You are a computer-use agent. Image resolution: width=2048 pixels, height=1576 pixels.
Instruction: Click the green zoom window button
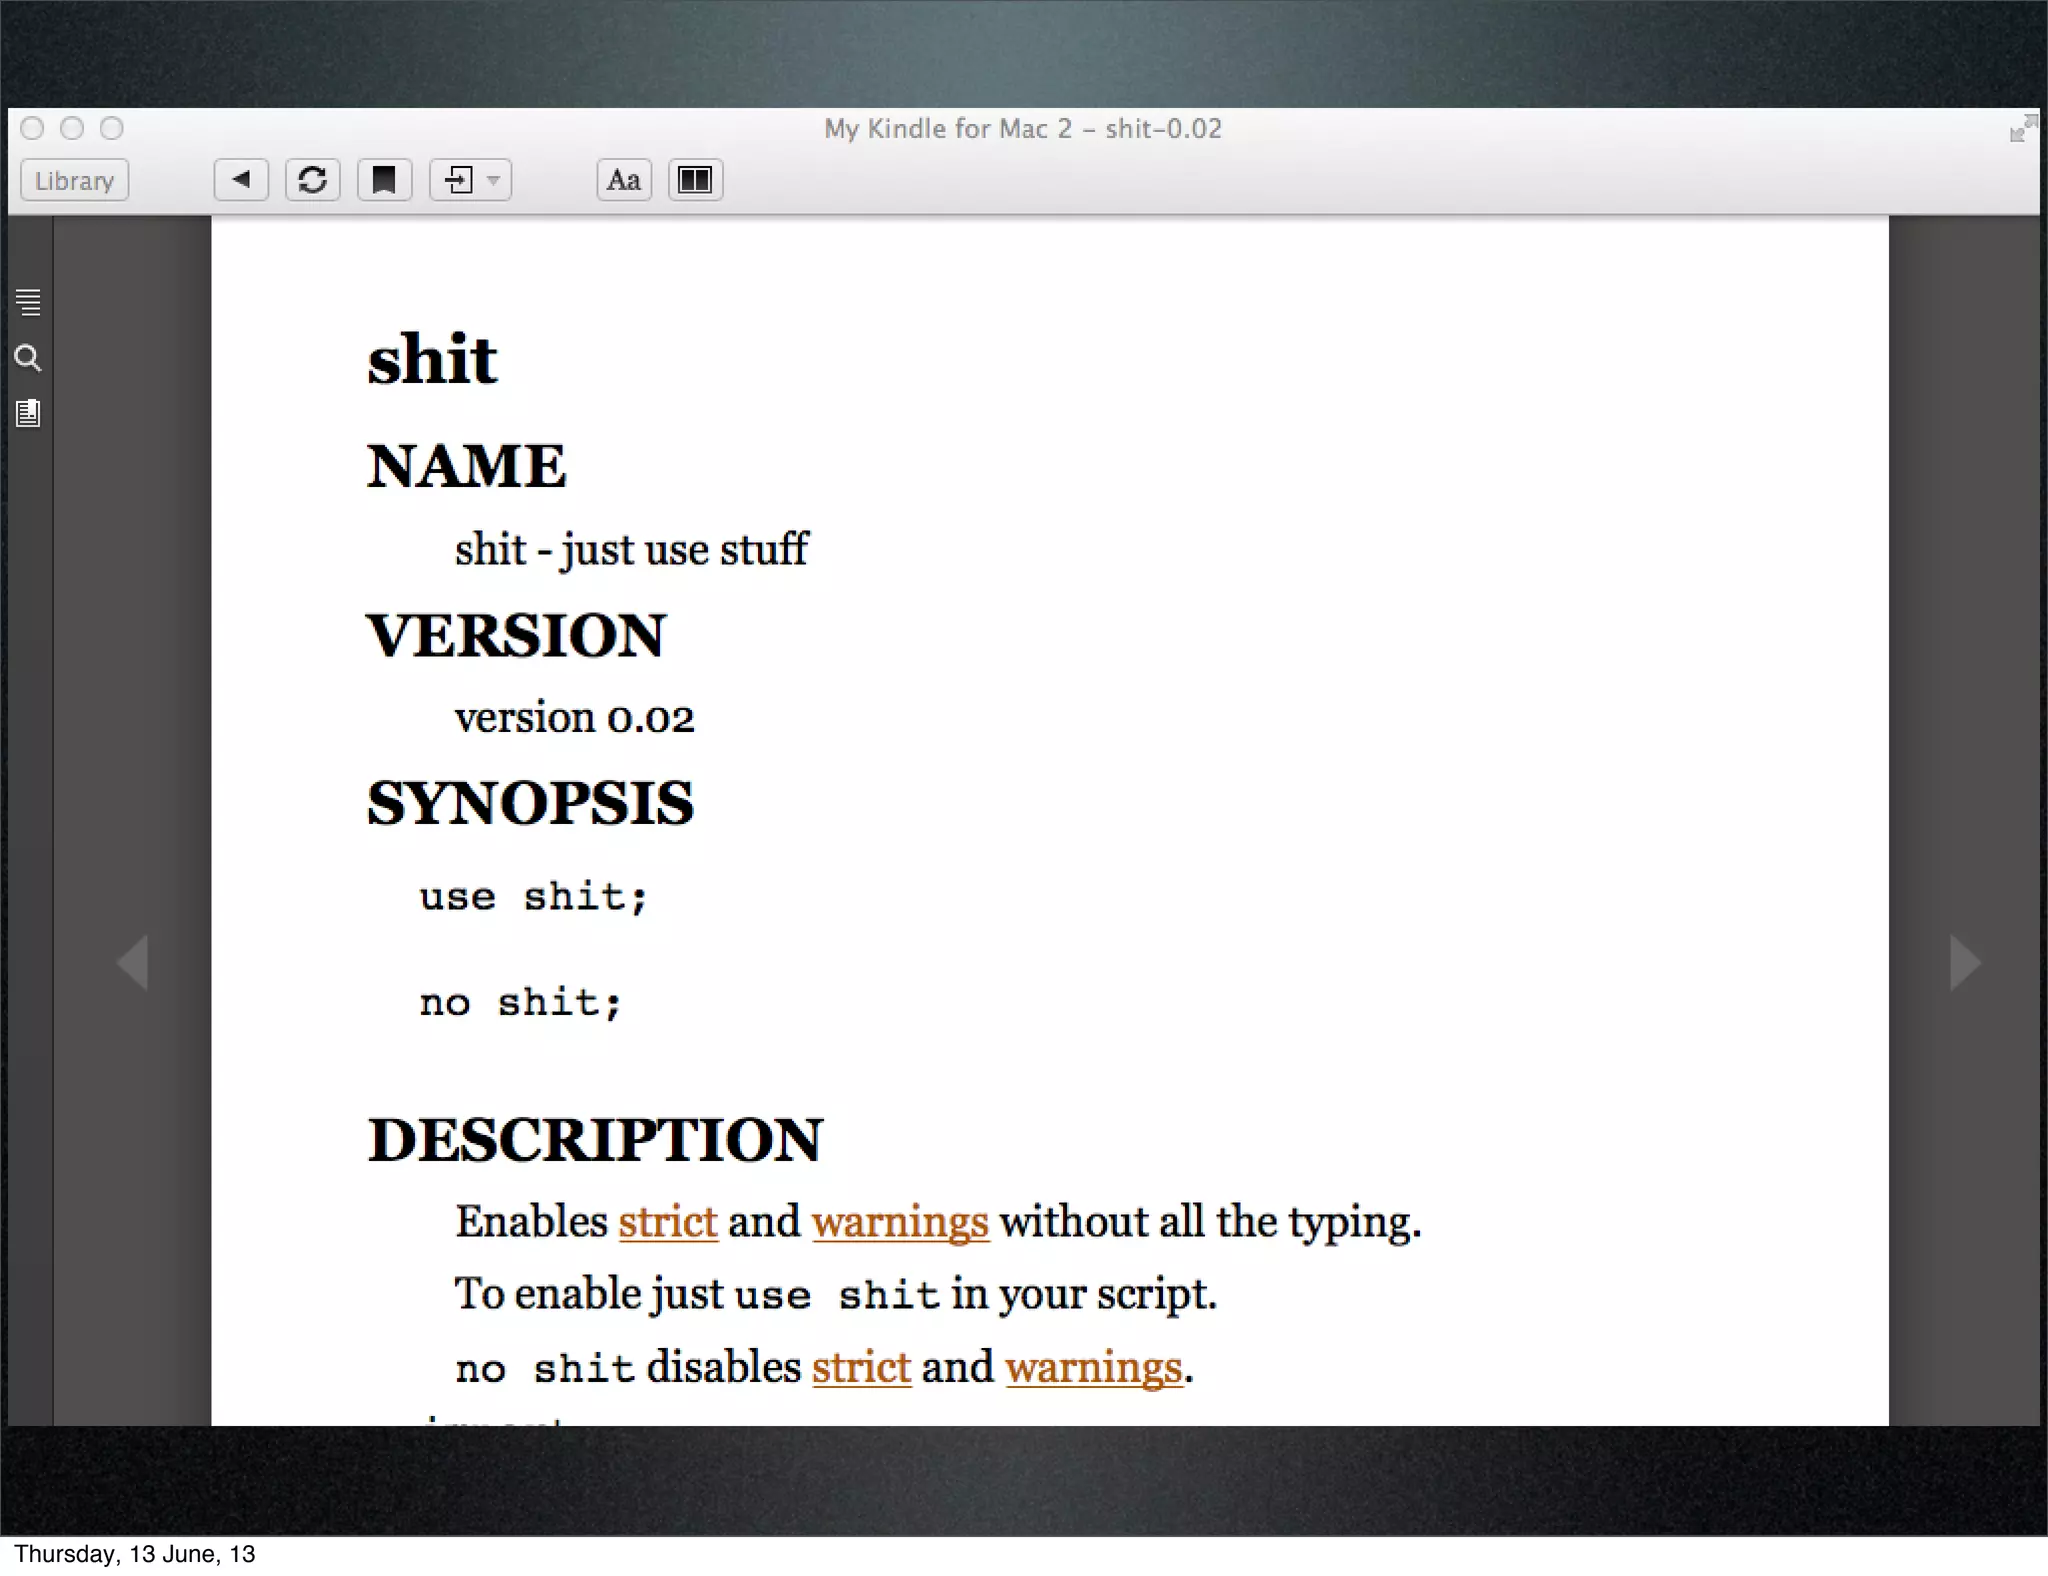112,129
